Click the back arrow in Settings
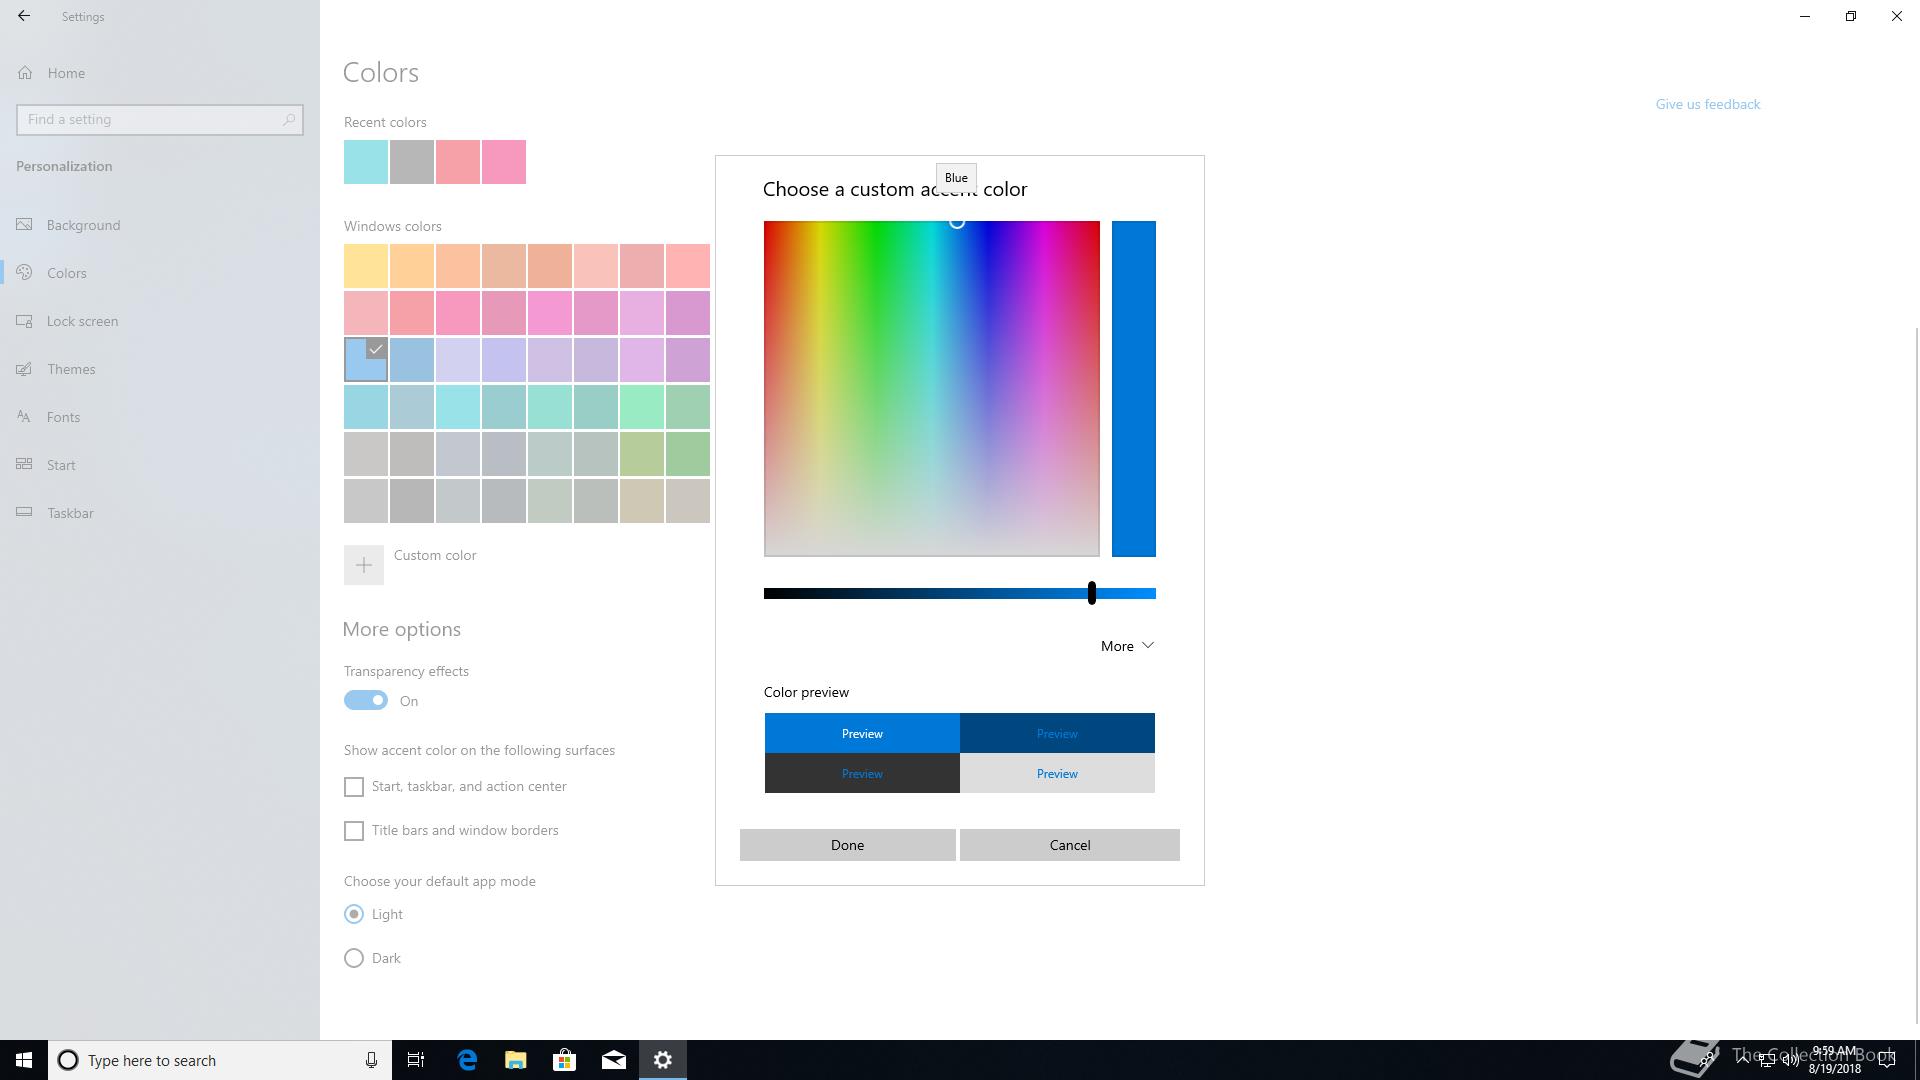This screenshot has height=1080, width=1920. (24, 16)
